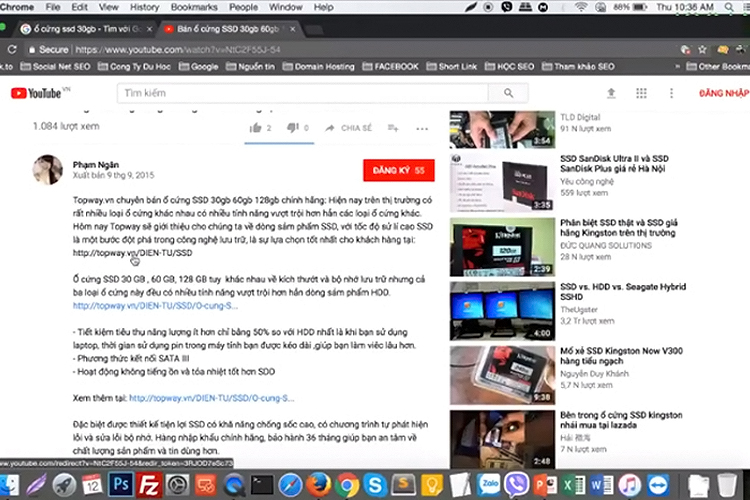
Task: Open Terminal from the Dock
Action: click(262, 485)
